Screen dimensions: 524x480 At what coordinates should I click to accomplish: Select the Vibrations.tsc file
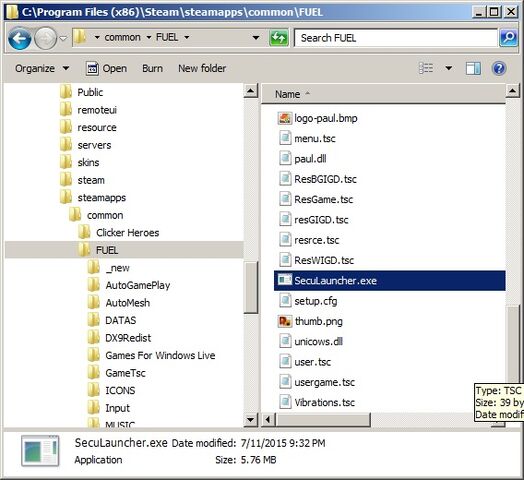click(x=317, y=402)
